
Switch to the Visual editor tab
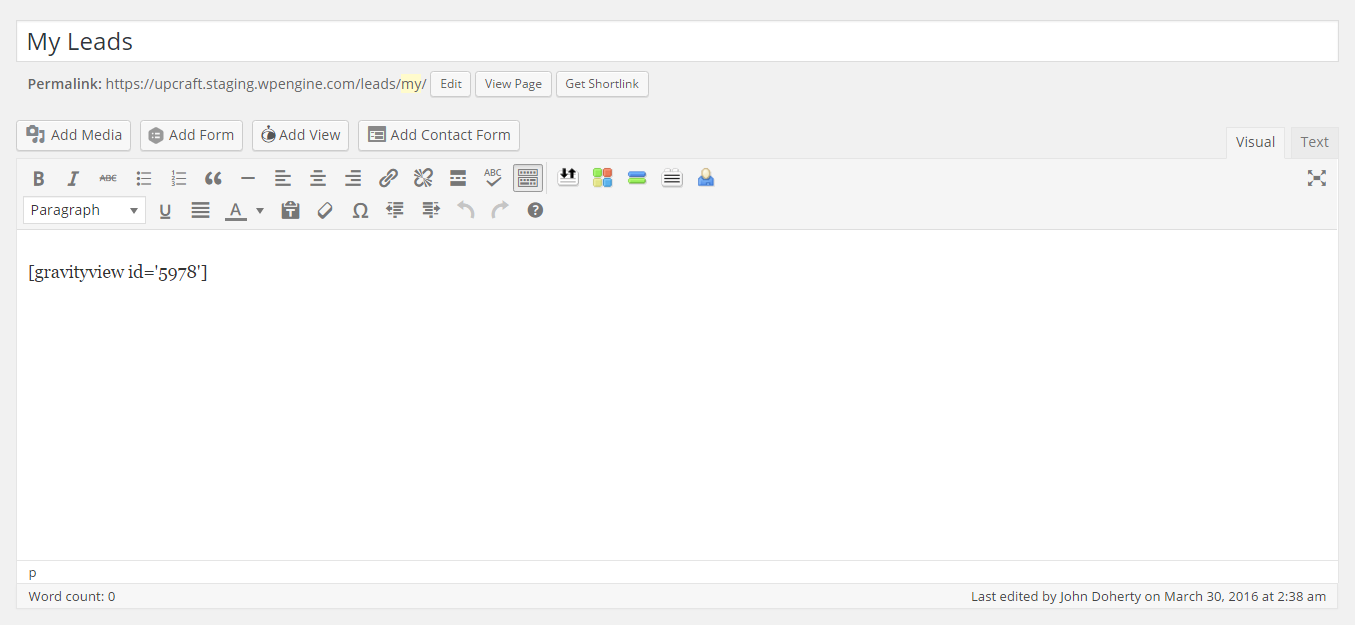tap(1255, 142)
